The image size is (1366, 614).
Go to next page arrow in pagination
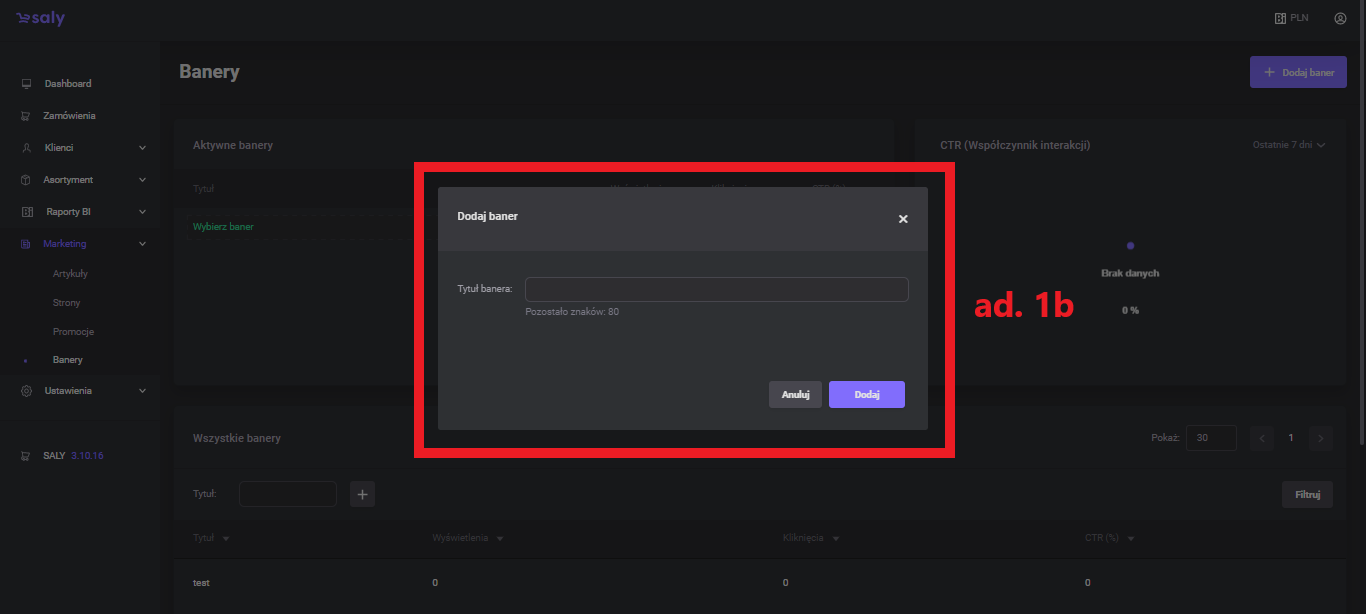1320,438
